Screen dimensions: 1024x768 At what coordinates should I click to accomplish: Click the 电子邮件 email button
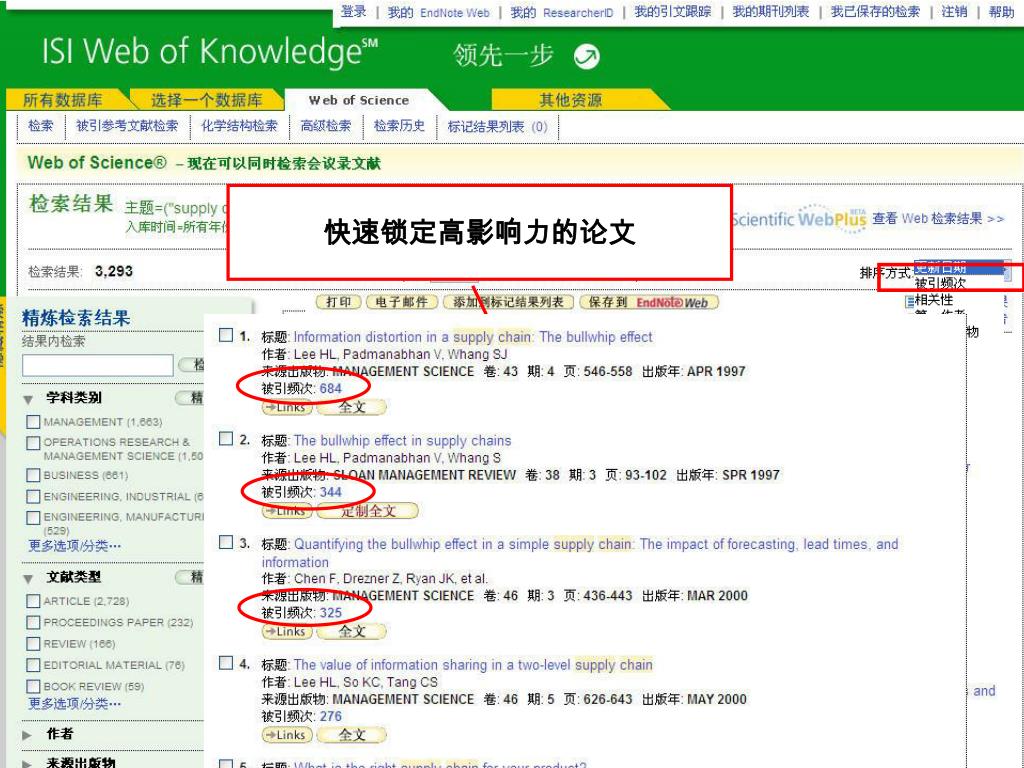coord(402,302)
